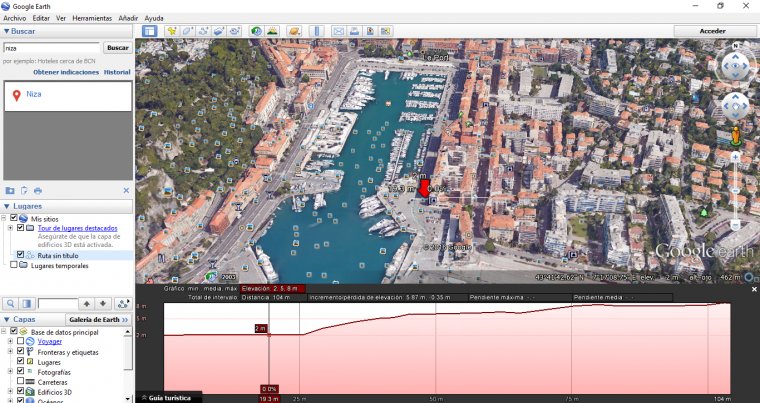Screen dimensions: 760x403
Task: Add a placemark with the yellow pushpin icon
Action: [171, 31]
